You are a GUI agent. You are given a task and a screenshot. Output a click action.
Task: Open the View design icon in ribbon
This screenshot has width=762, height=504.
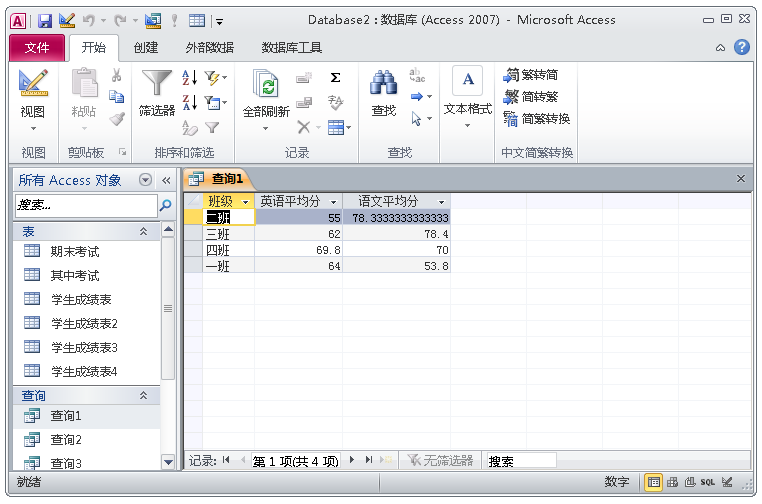pyautogui.click(x=33, y=83)
